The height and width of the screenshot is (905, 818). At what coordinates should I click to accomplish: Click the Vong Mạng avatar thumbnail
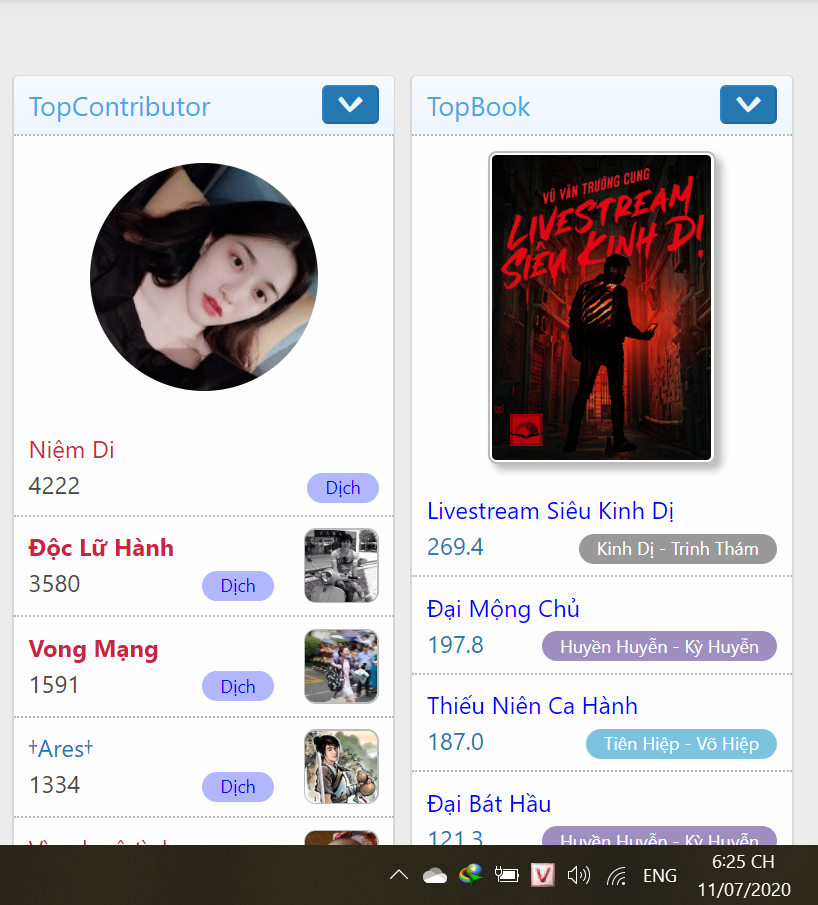(x=341, y=667)
